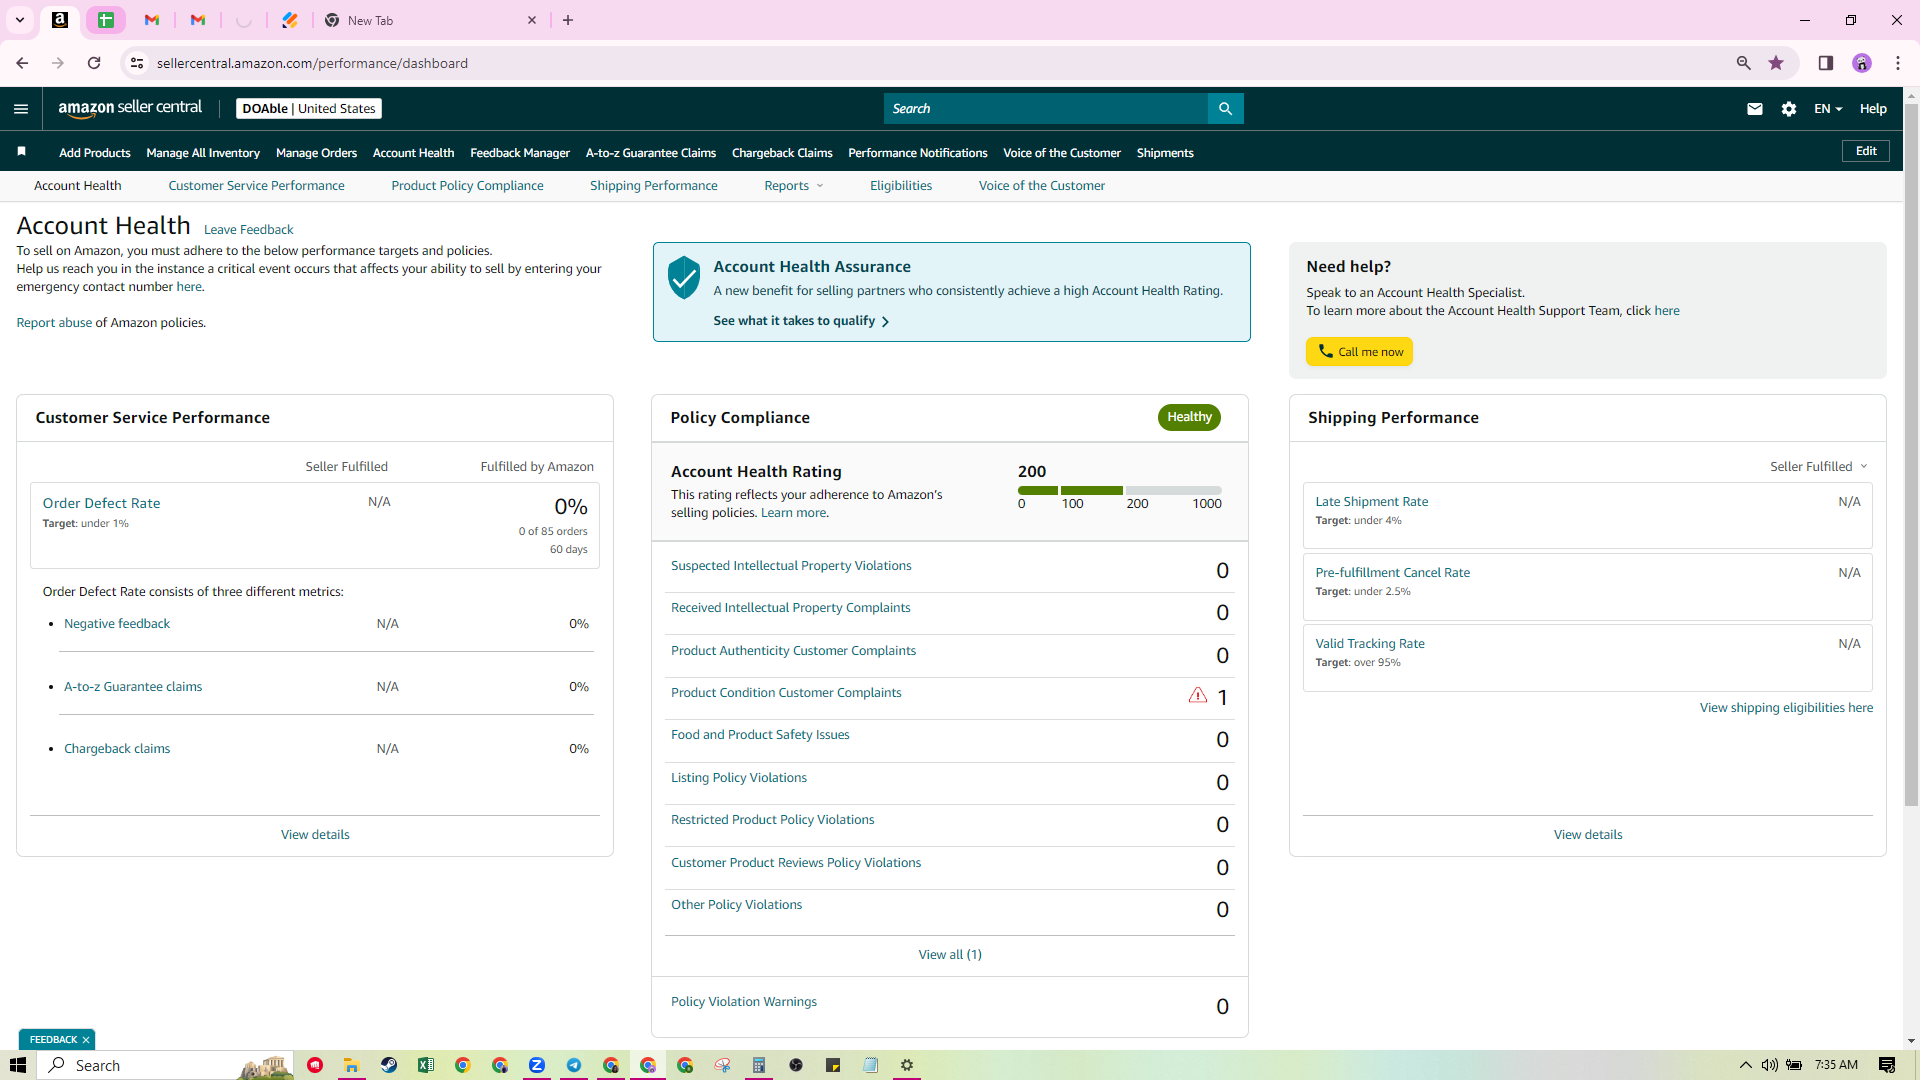The width and height of the screenshot is (1920, 1080).
Task: Click the bookmark flag icon in navigation bar
Action: [x=21, y=152]
